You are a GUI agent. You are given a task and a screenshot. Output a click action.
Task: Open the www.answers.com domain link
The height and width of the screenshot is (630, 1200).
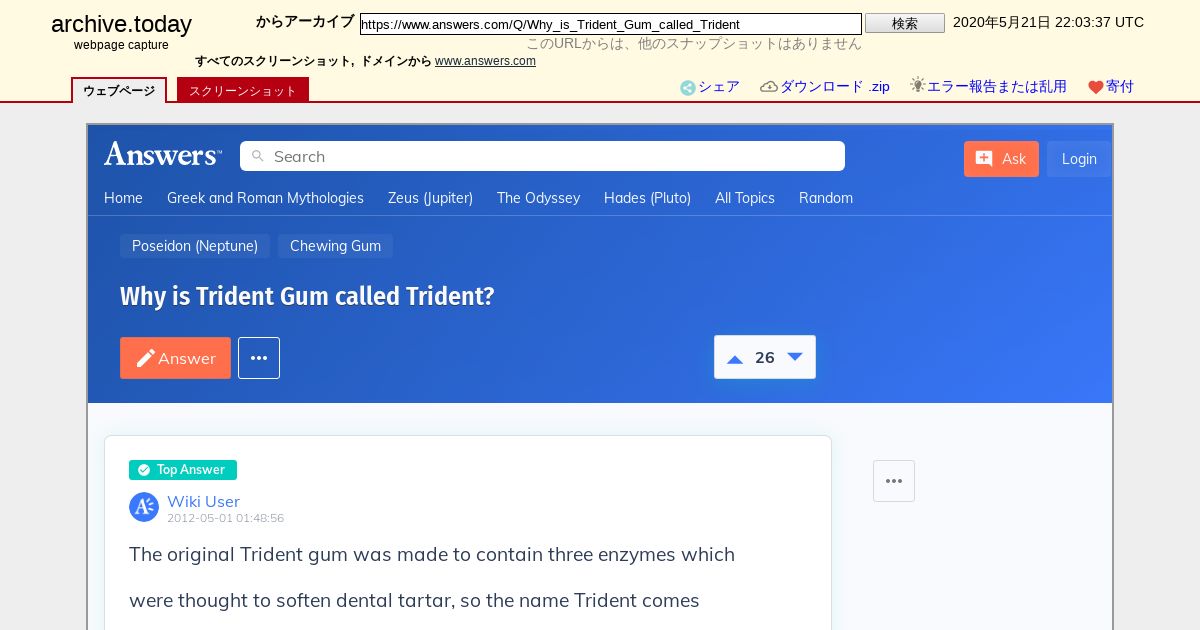[485, 61]
